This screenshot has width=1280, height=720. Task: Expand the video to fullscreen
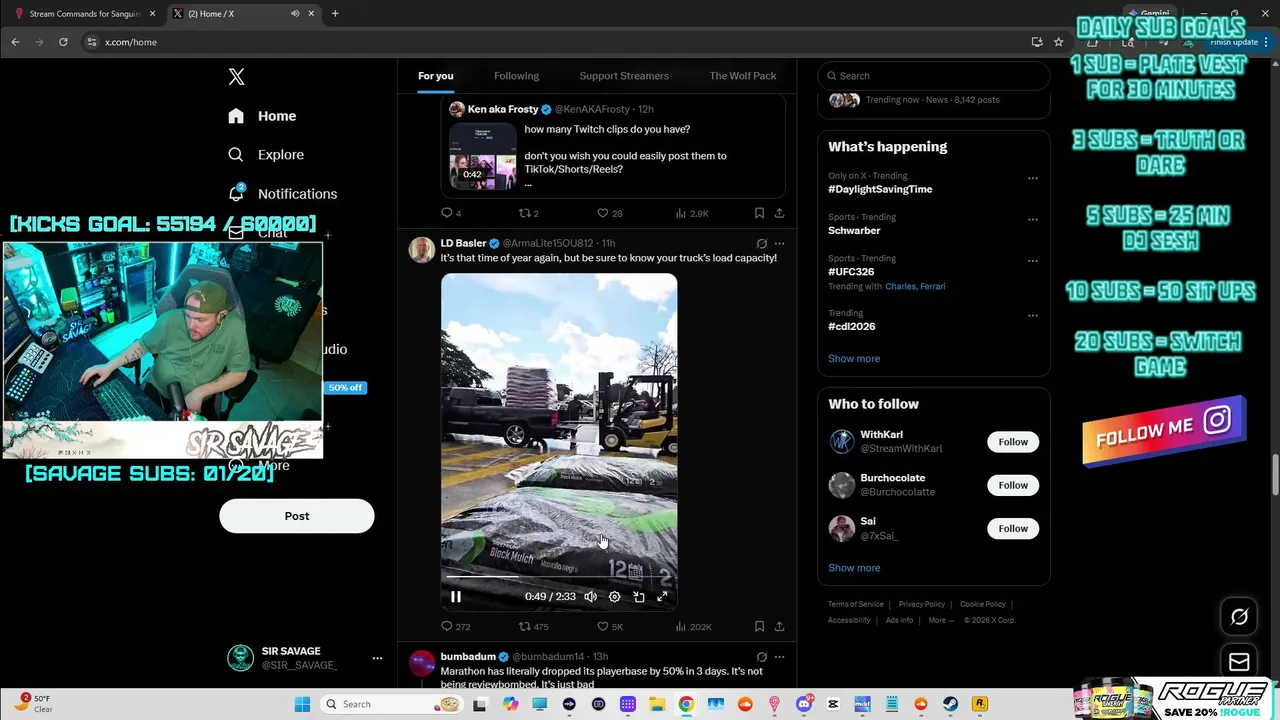662,597
